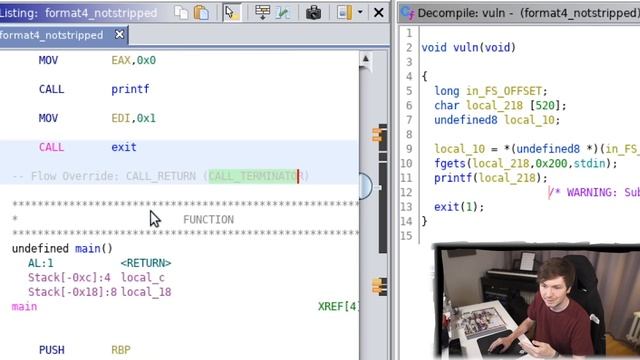This screenshot has width=640, height=360.
Task: Click the Copy icon in Listing toolbar
Action: (181, 13)
